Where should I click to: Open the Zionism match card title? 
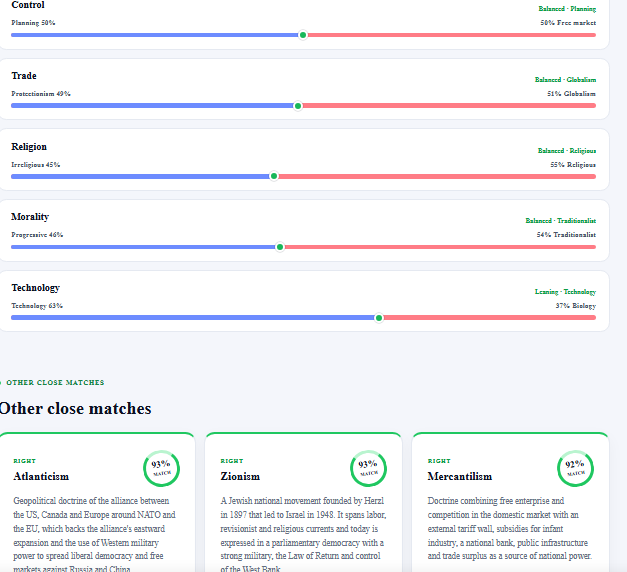pos(240,476)
